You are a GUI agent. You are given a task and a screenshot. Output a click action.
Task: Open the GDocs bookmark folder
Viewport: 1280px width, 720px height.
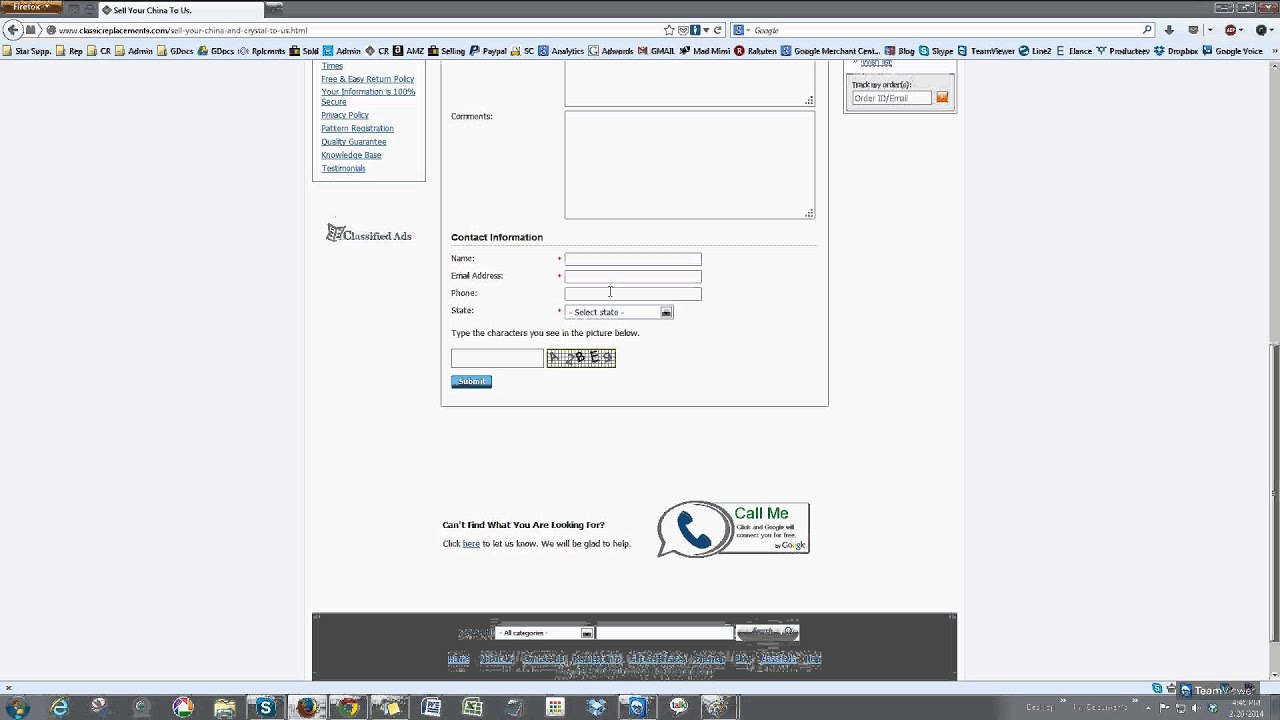(x=176, y=51)
